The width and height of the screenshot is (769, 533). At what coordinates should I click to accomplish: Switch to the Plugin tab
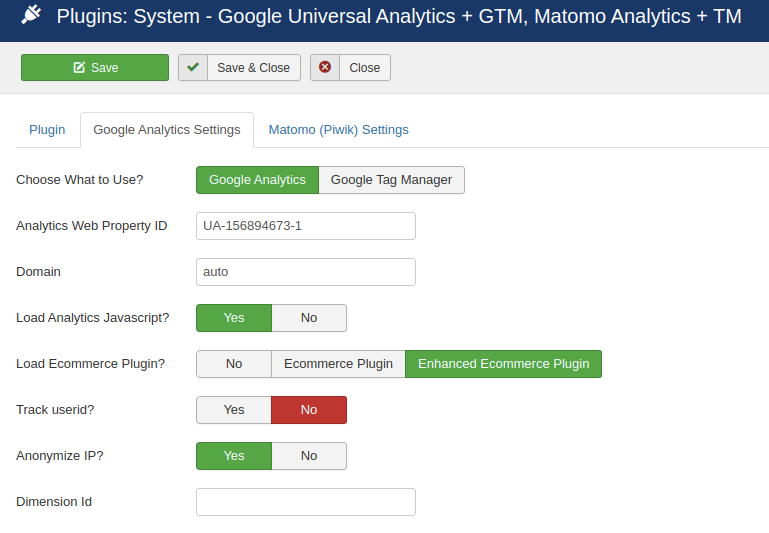(x=47, y=129)
